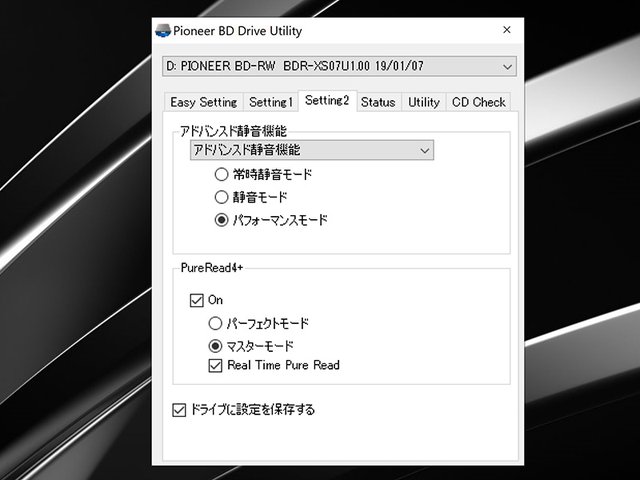Toggle the PureRead4+ On checkbox
Screen dimensions: 640x480
[x=197, y=300]
